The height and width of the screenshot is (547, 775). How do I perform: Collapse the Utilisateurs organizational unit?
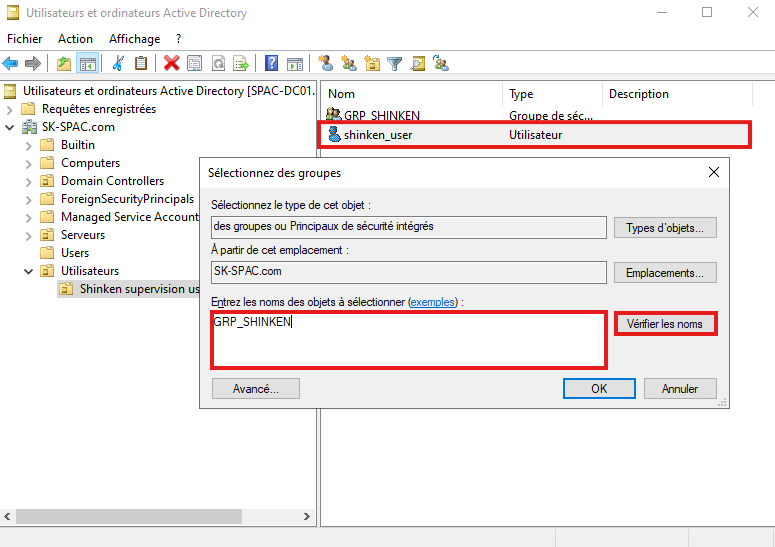[x=29, y=271]
